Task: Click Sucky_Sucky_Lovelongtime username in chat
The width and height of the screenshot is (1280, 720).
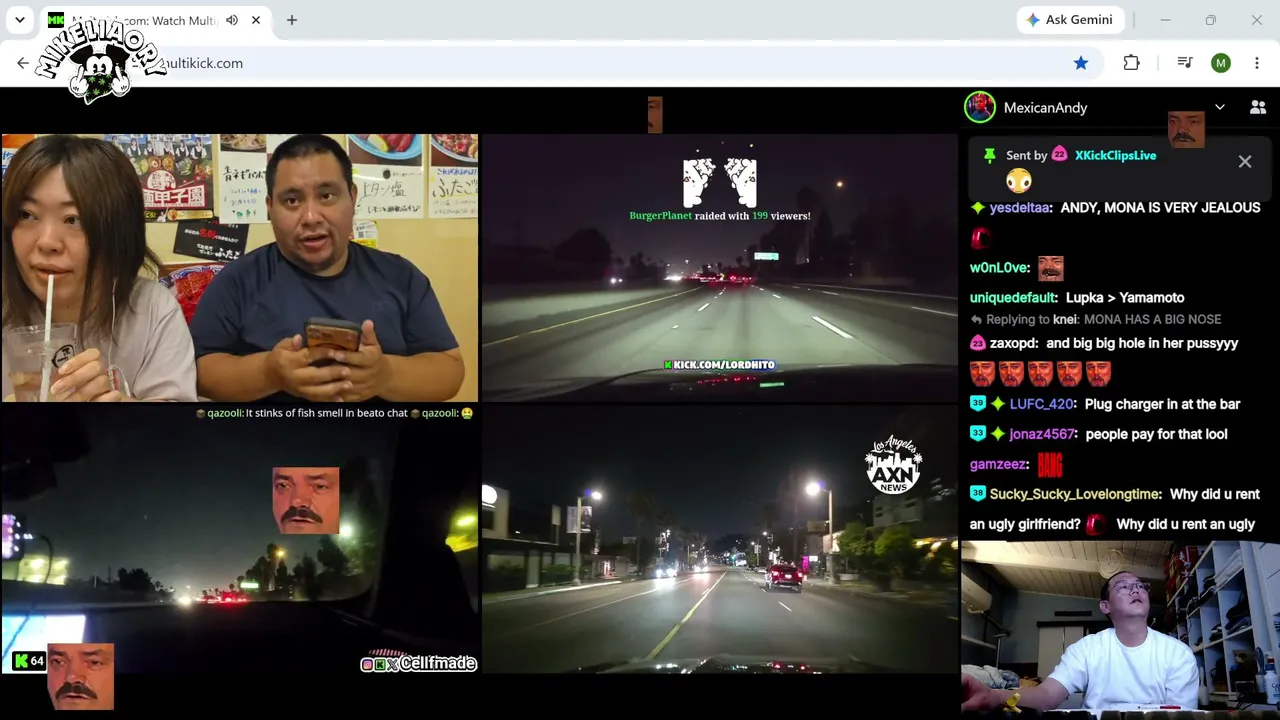Action: pos(1075,494)
